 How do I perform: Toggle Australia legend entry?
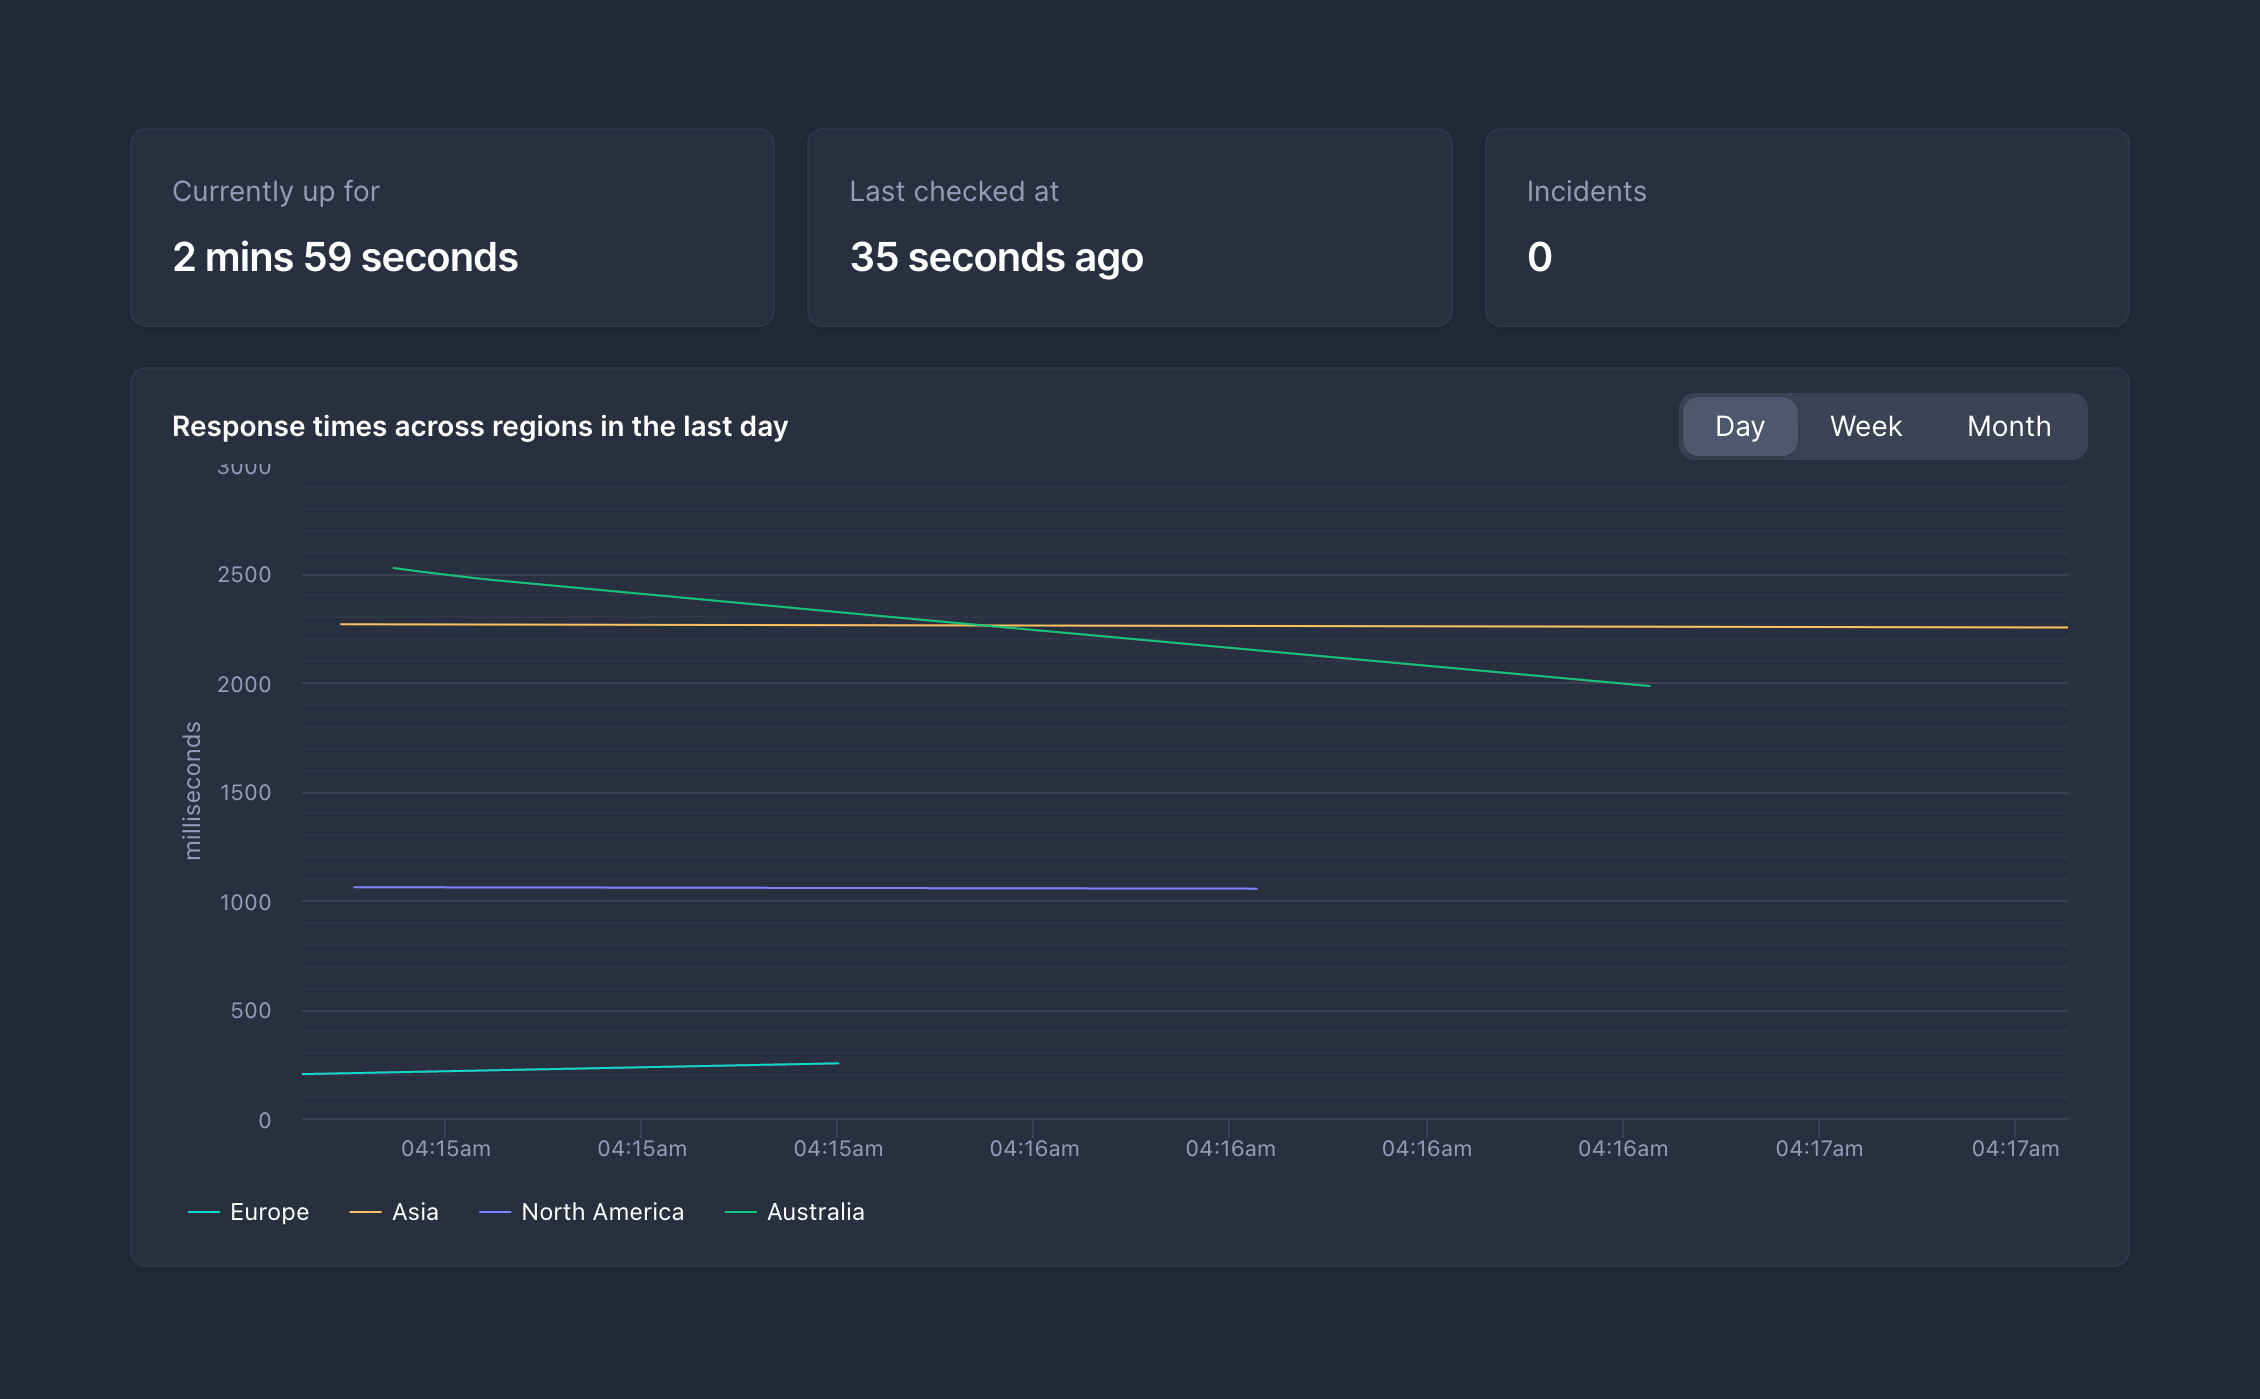click(x=815, y=1212)
